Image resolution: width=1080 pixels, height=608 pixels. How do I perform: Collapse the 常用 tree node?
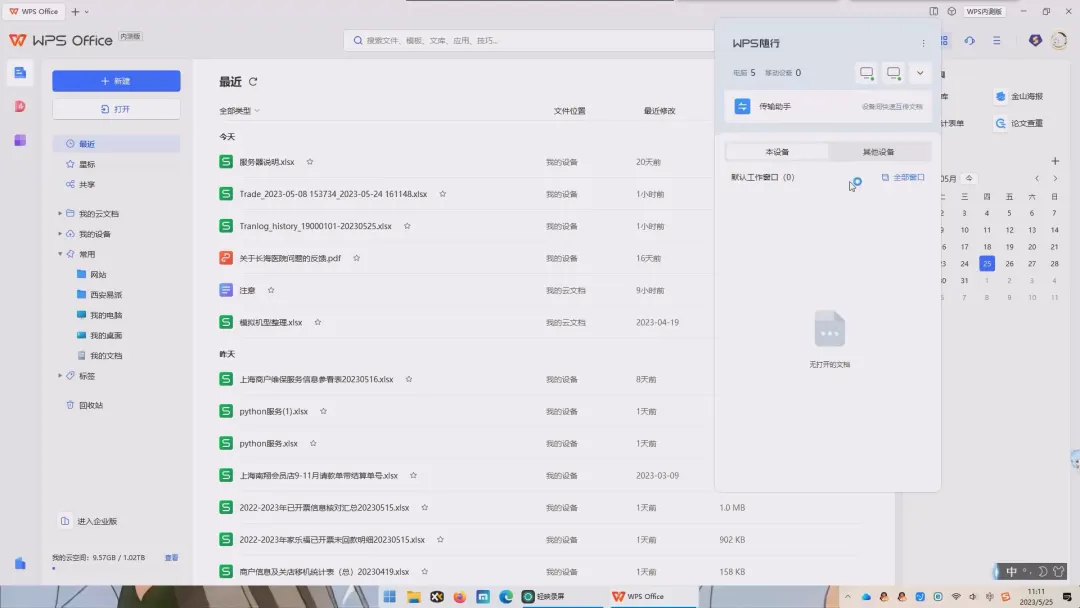pyautogui.click(x=60, y=254)
